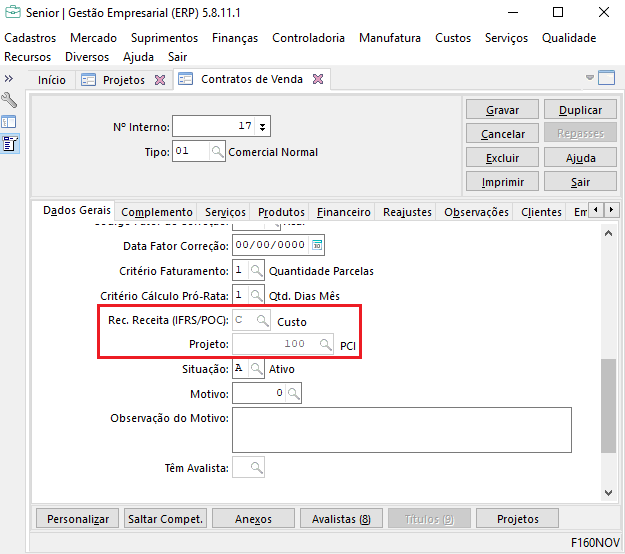This screenshot has height=554, width=625.
Task: Close the Contratos de Venda tab
Action: (x=318, y=79)
